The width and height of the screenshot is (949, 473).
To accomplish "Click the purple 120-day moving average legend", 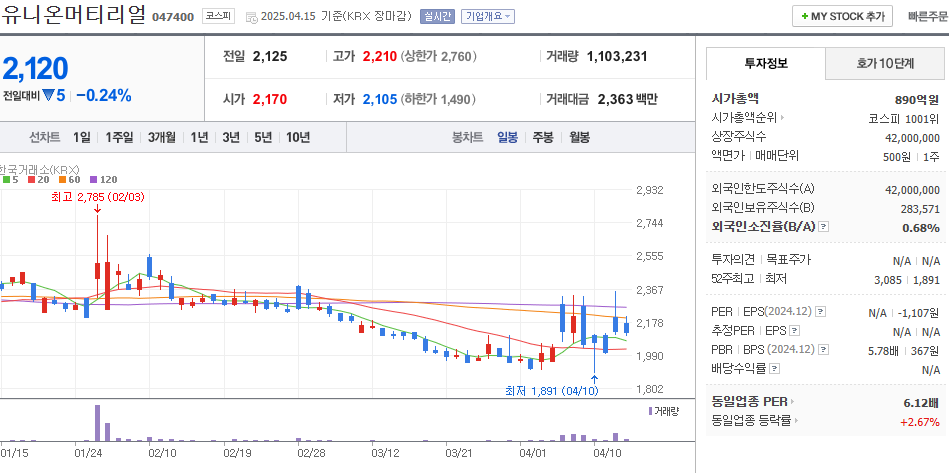I will [x=103, y=180].
